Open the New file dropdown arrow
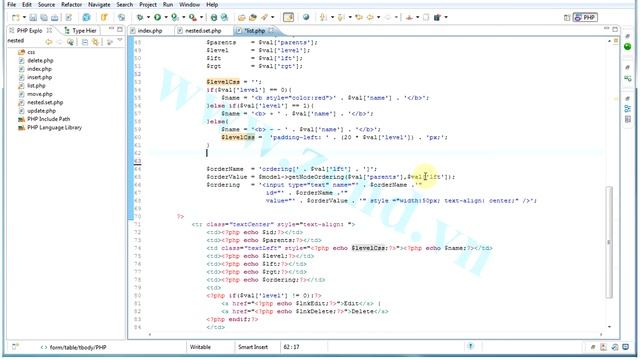 pyautogui.click(x=24, y=18)
